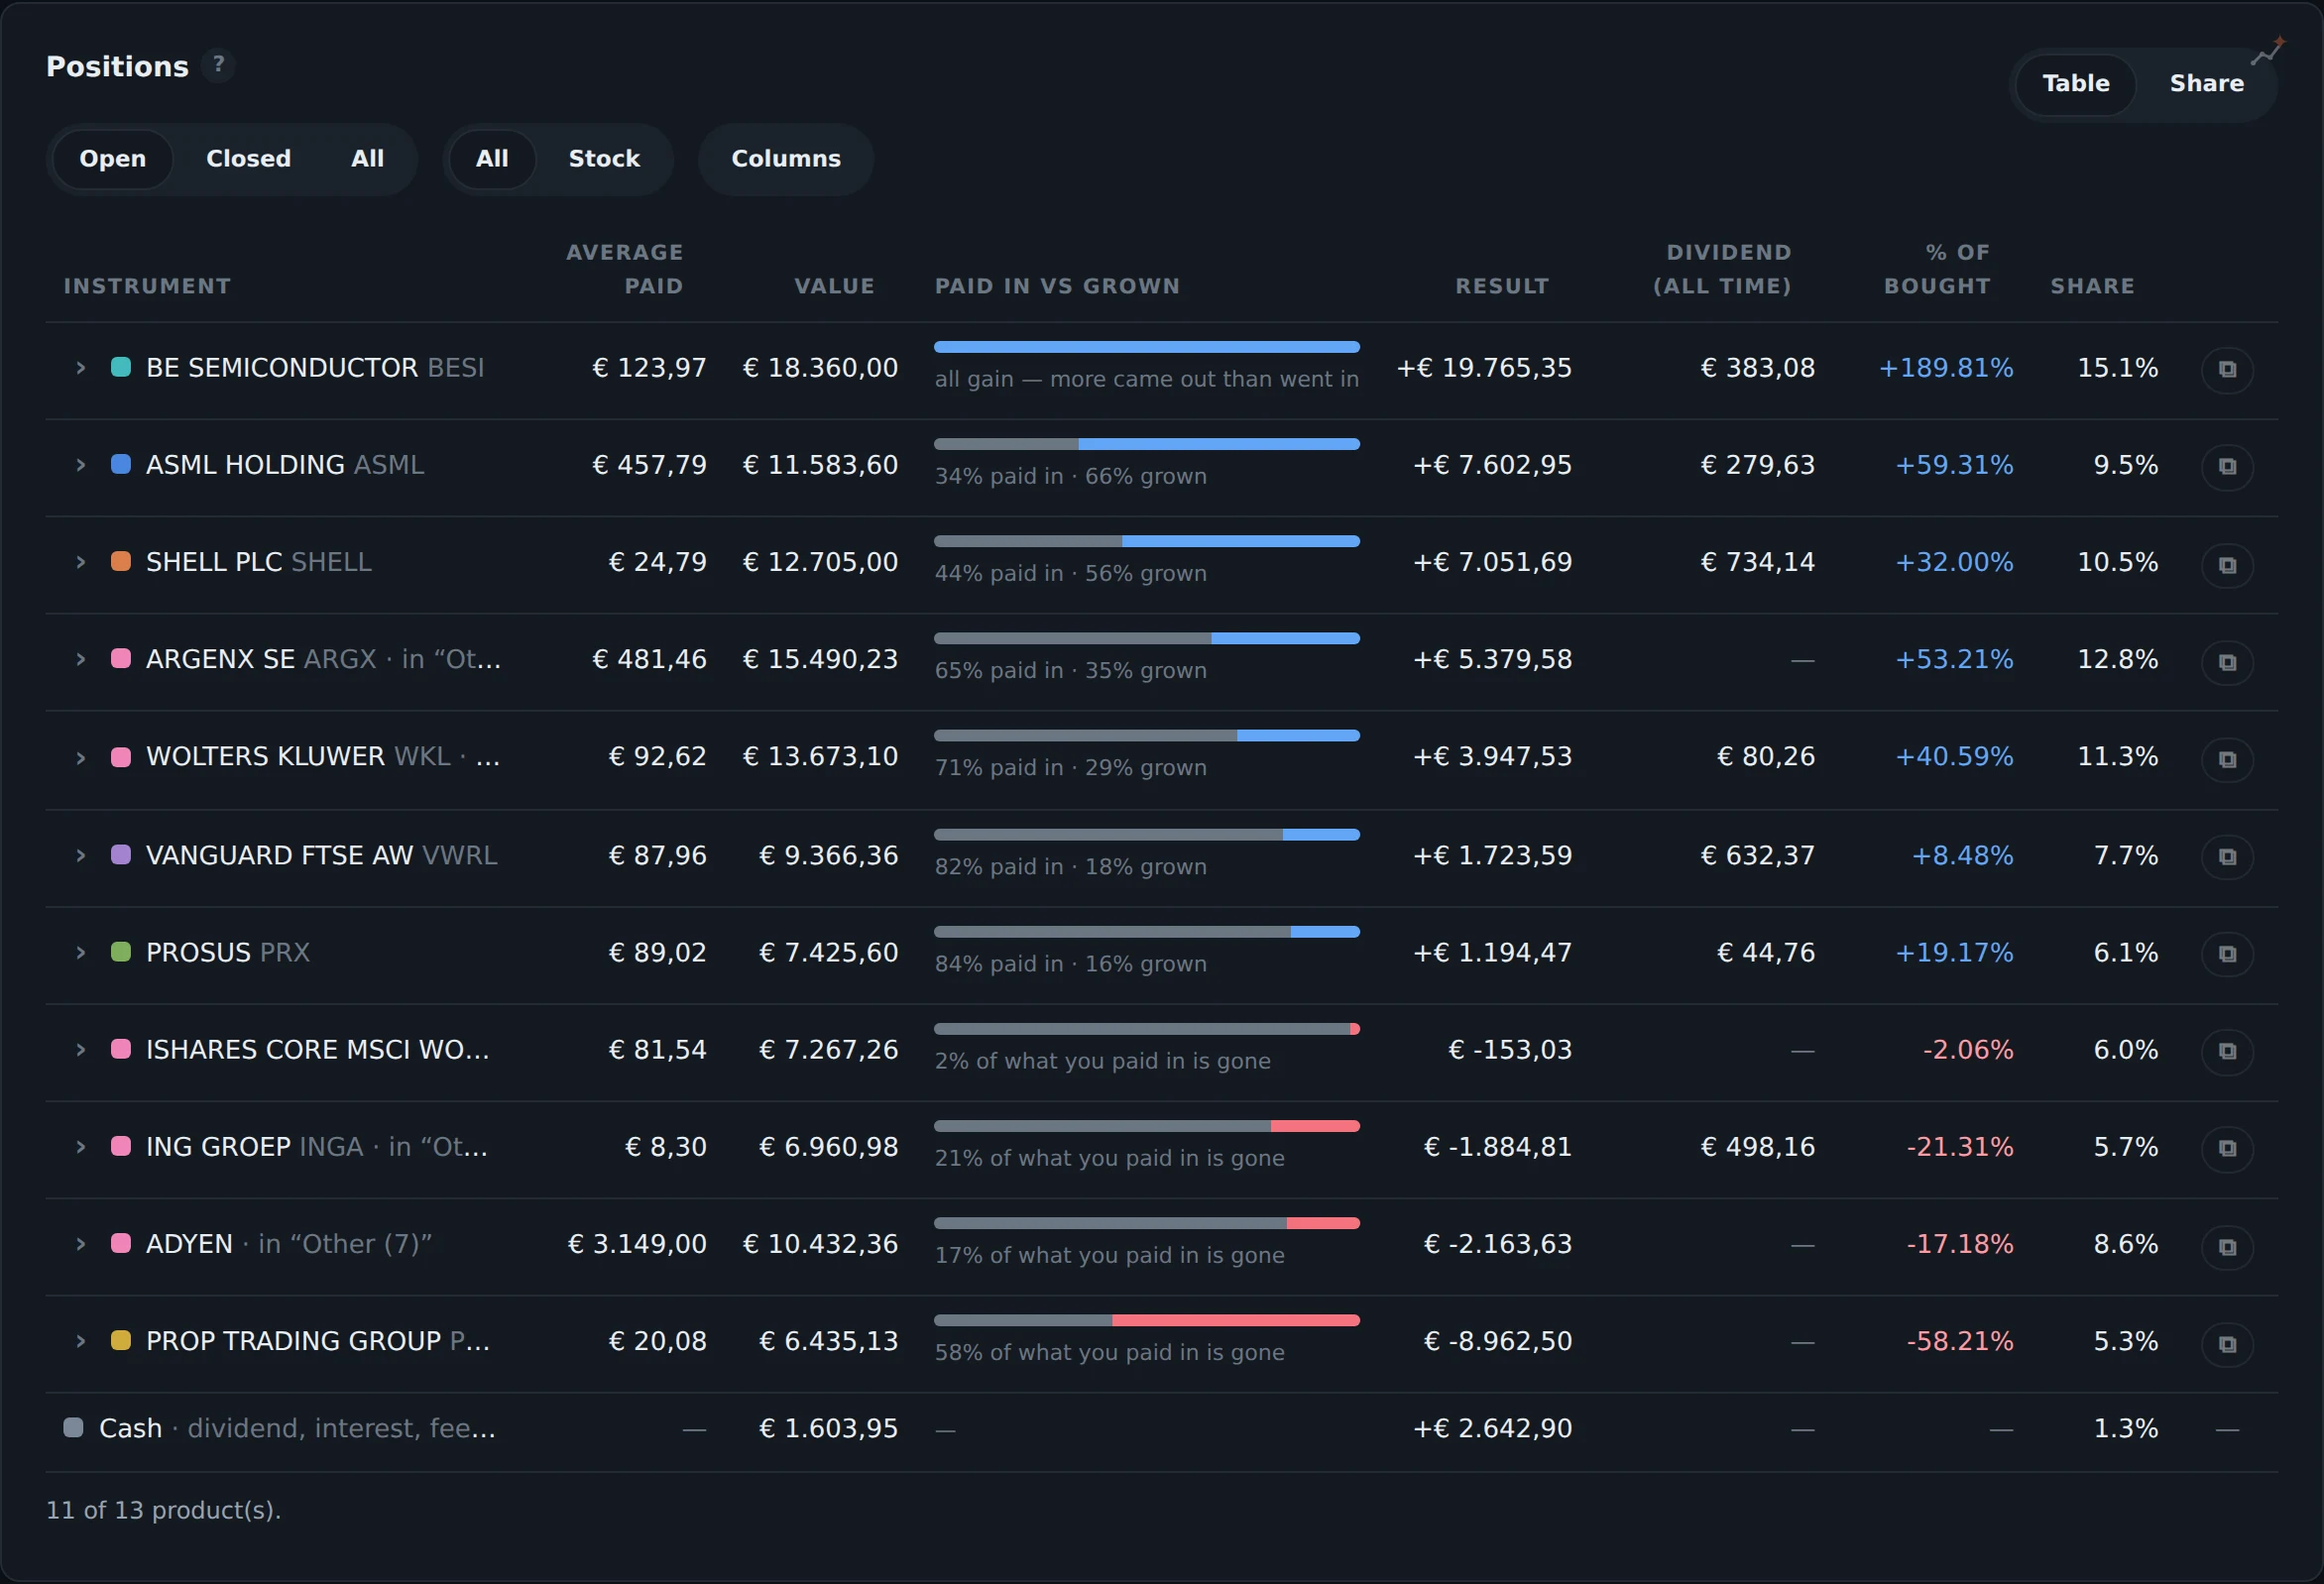2324x1584 pixels.
Task: Expand the VANGUARD FTSE AW row
Action: [81, 855]
